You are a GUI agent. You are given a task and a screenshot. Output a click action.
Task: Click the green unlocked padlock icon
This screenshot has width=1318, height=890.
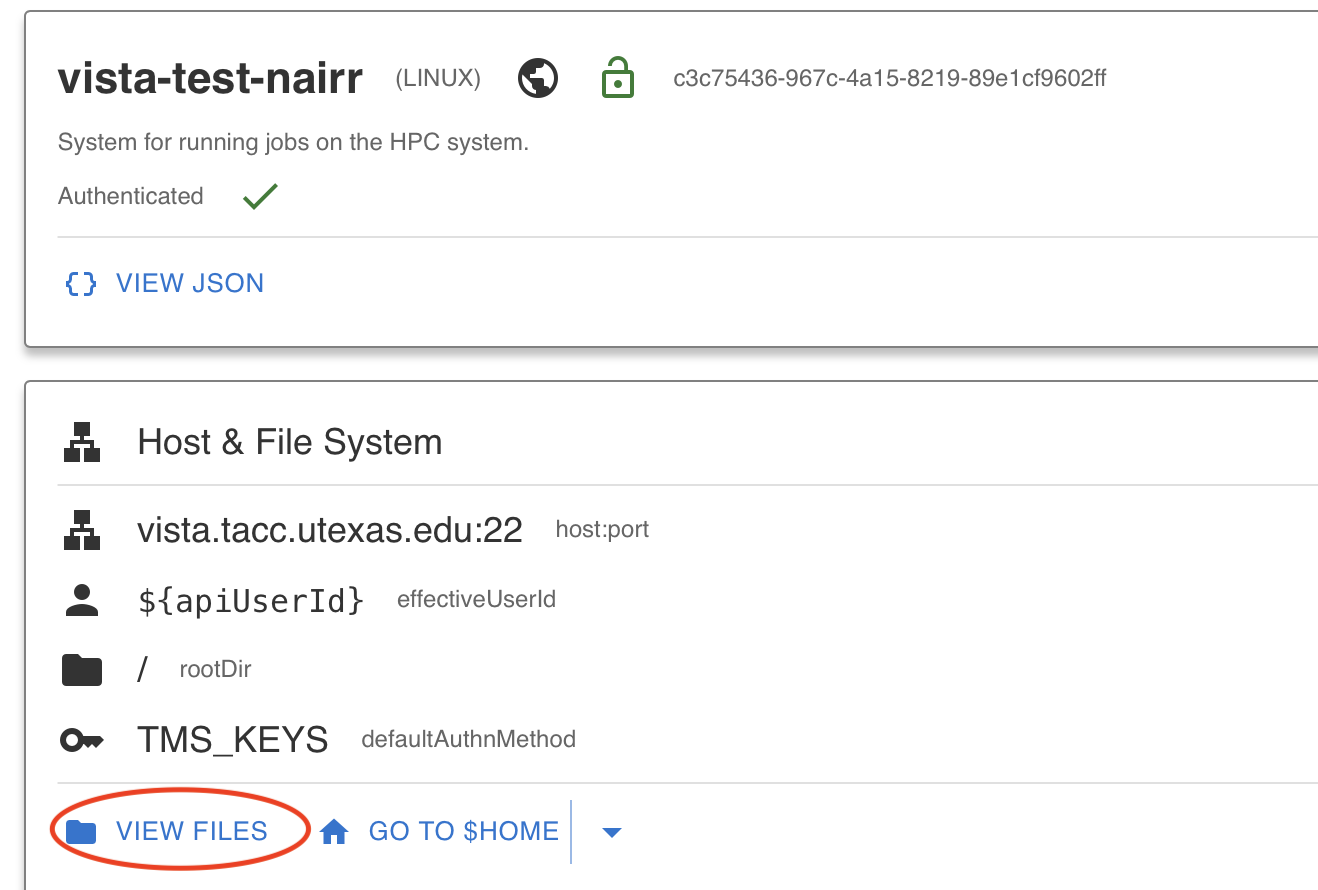(617, 78)
